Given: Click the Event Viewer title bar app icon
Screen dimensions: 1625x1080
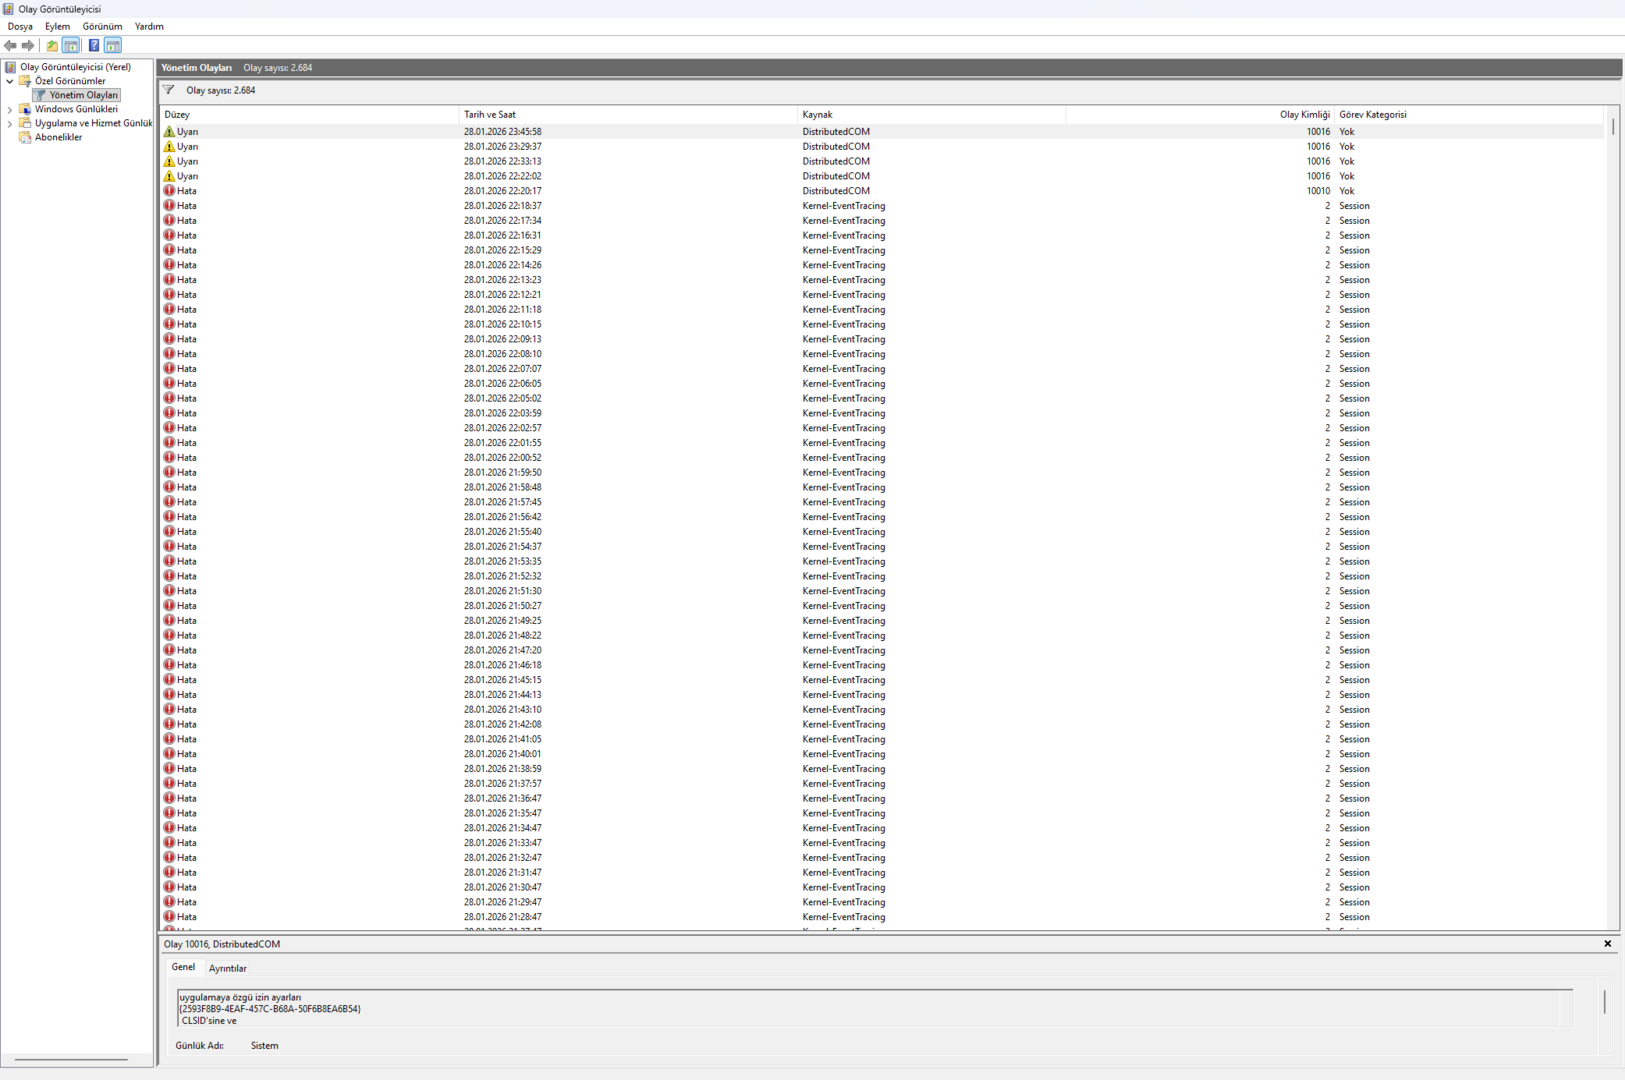Looking at the screenshot, I should (x=8, y=9).
